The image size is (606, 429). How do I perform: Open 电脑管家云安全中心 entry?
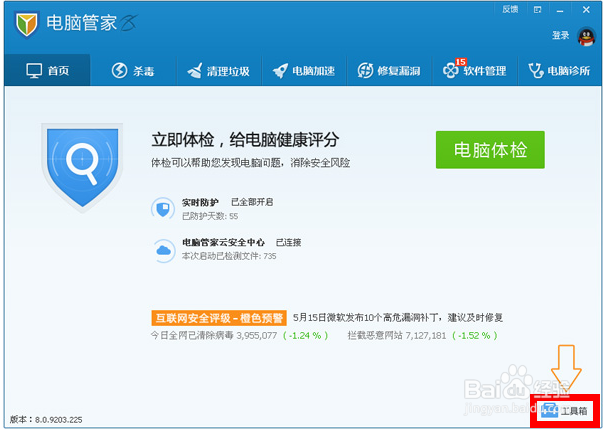223,242
